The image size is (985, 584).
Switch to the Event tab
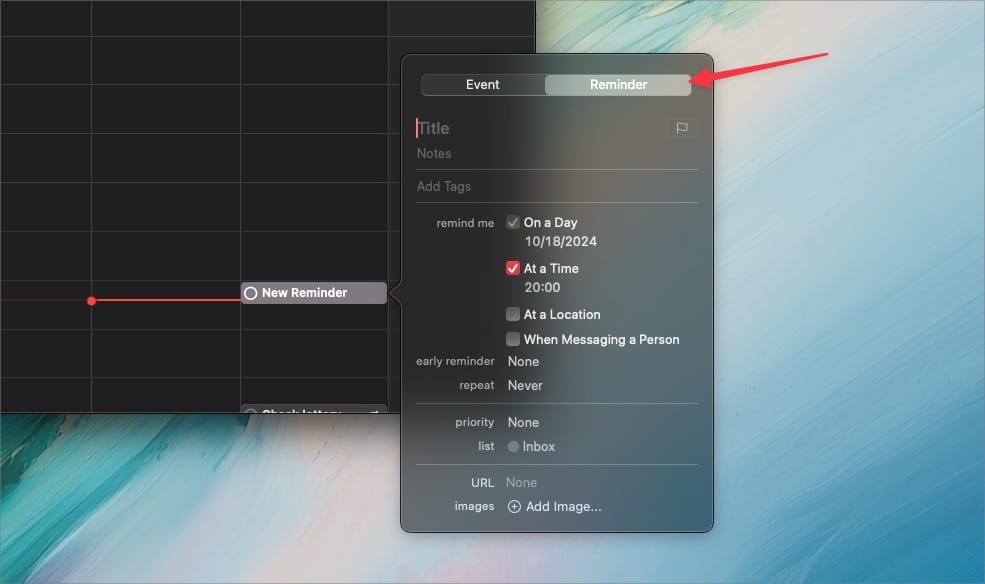[484, 85]
